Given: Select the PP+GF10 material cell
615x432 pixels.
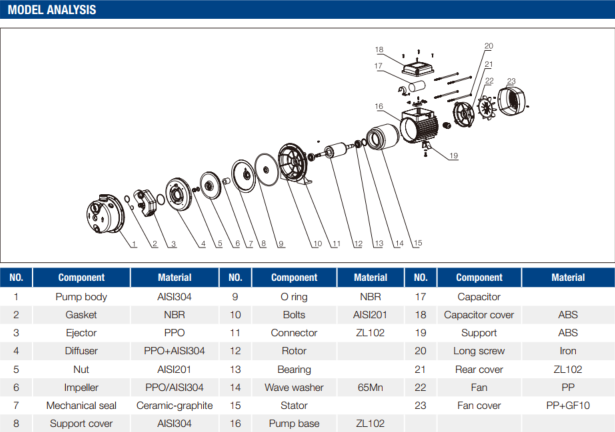Looking at the screenshot, I should point(568,405).
